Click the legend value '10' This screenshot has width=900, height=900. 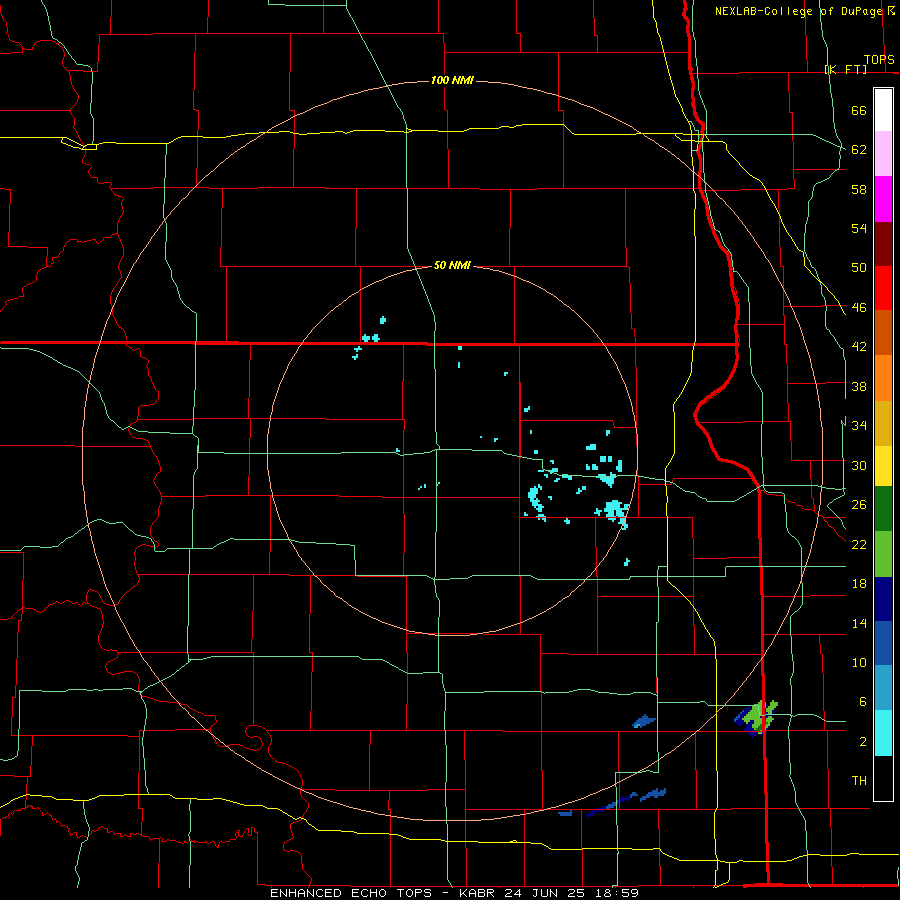(859, 663)
